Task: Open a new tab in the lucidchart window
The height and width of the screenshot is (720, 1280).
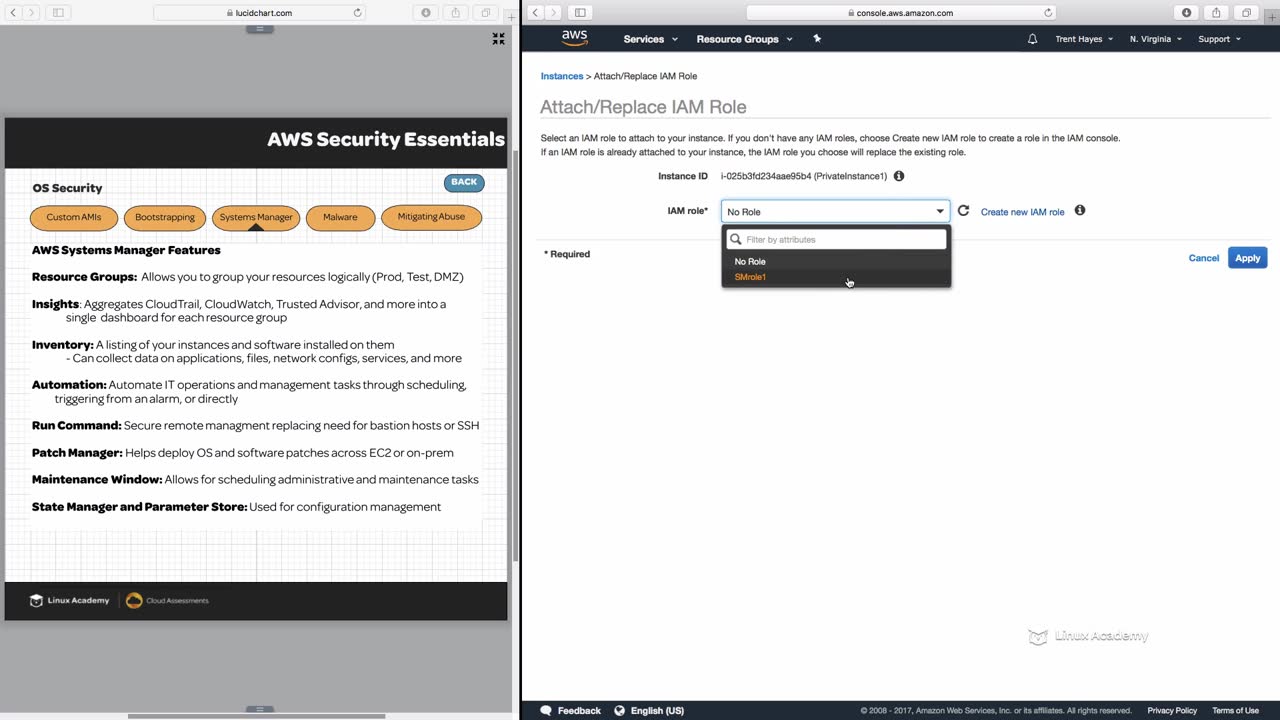Action: pyautogui.click(x=511, y=17)
